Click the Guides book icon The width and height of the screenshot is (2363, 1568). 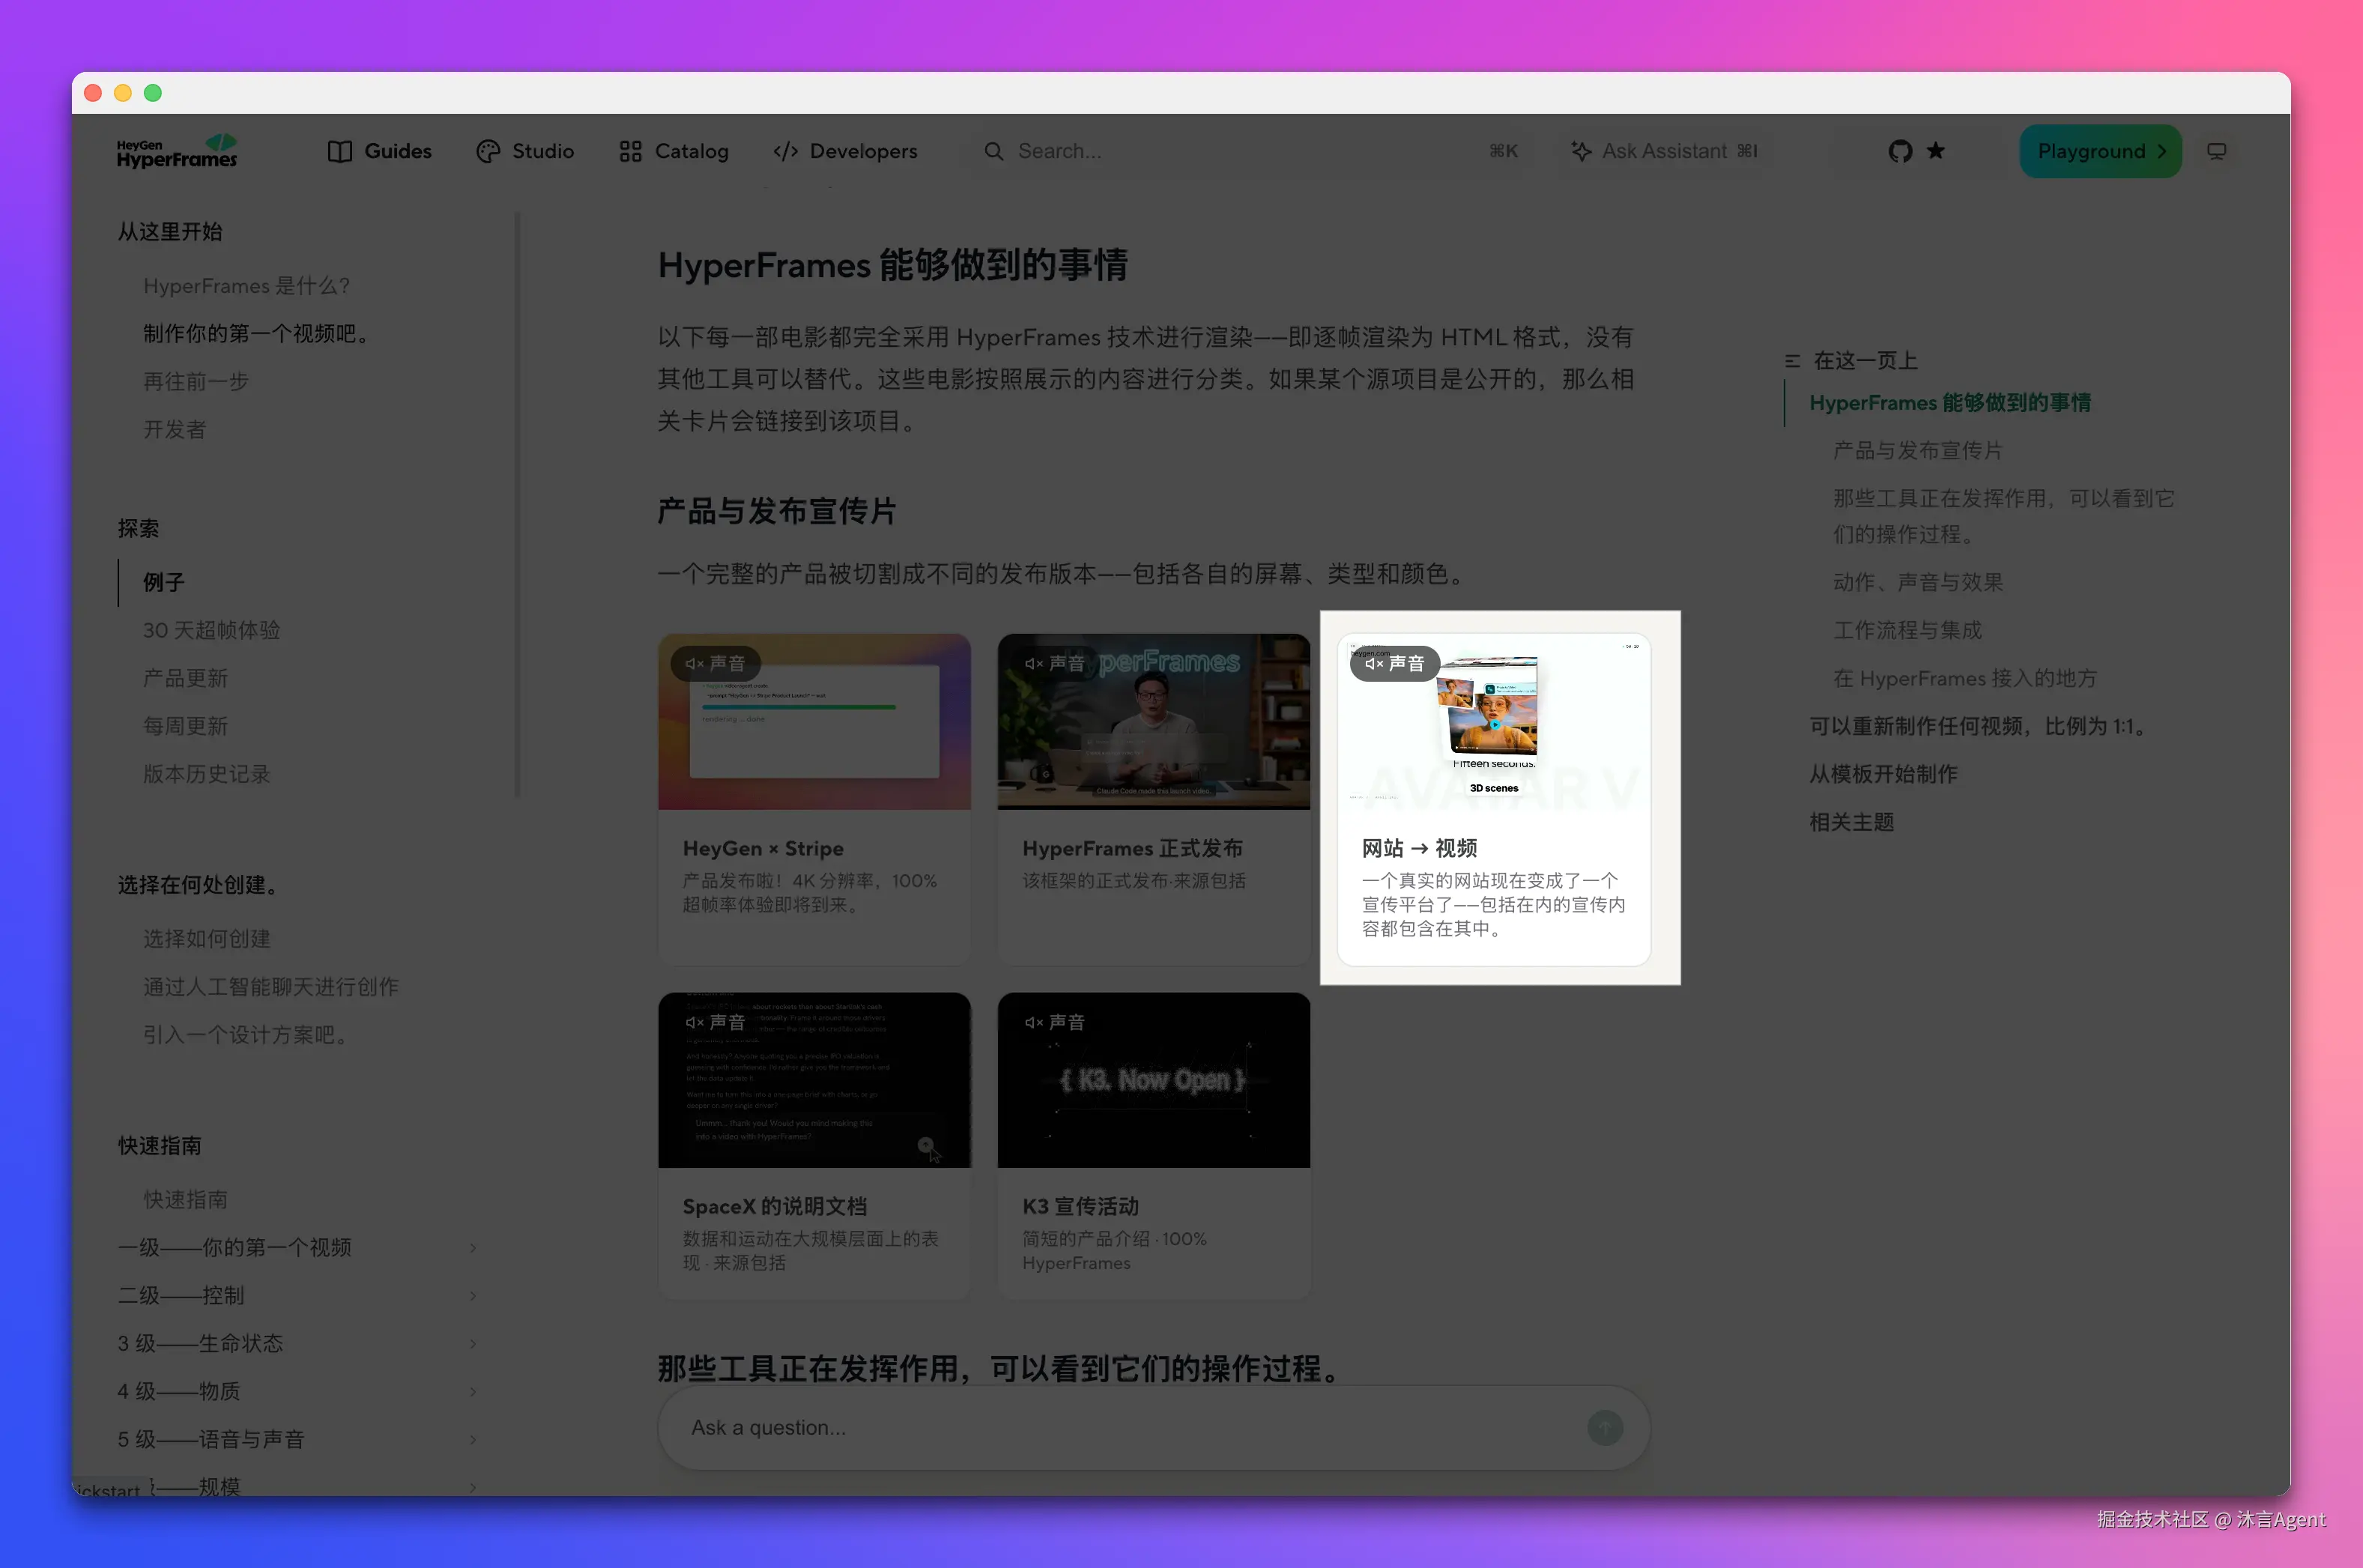(340, 151)
